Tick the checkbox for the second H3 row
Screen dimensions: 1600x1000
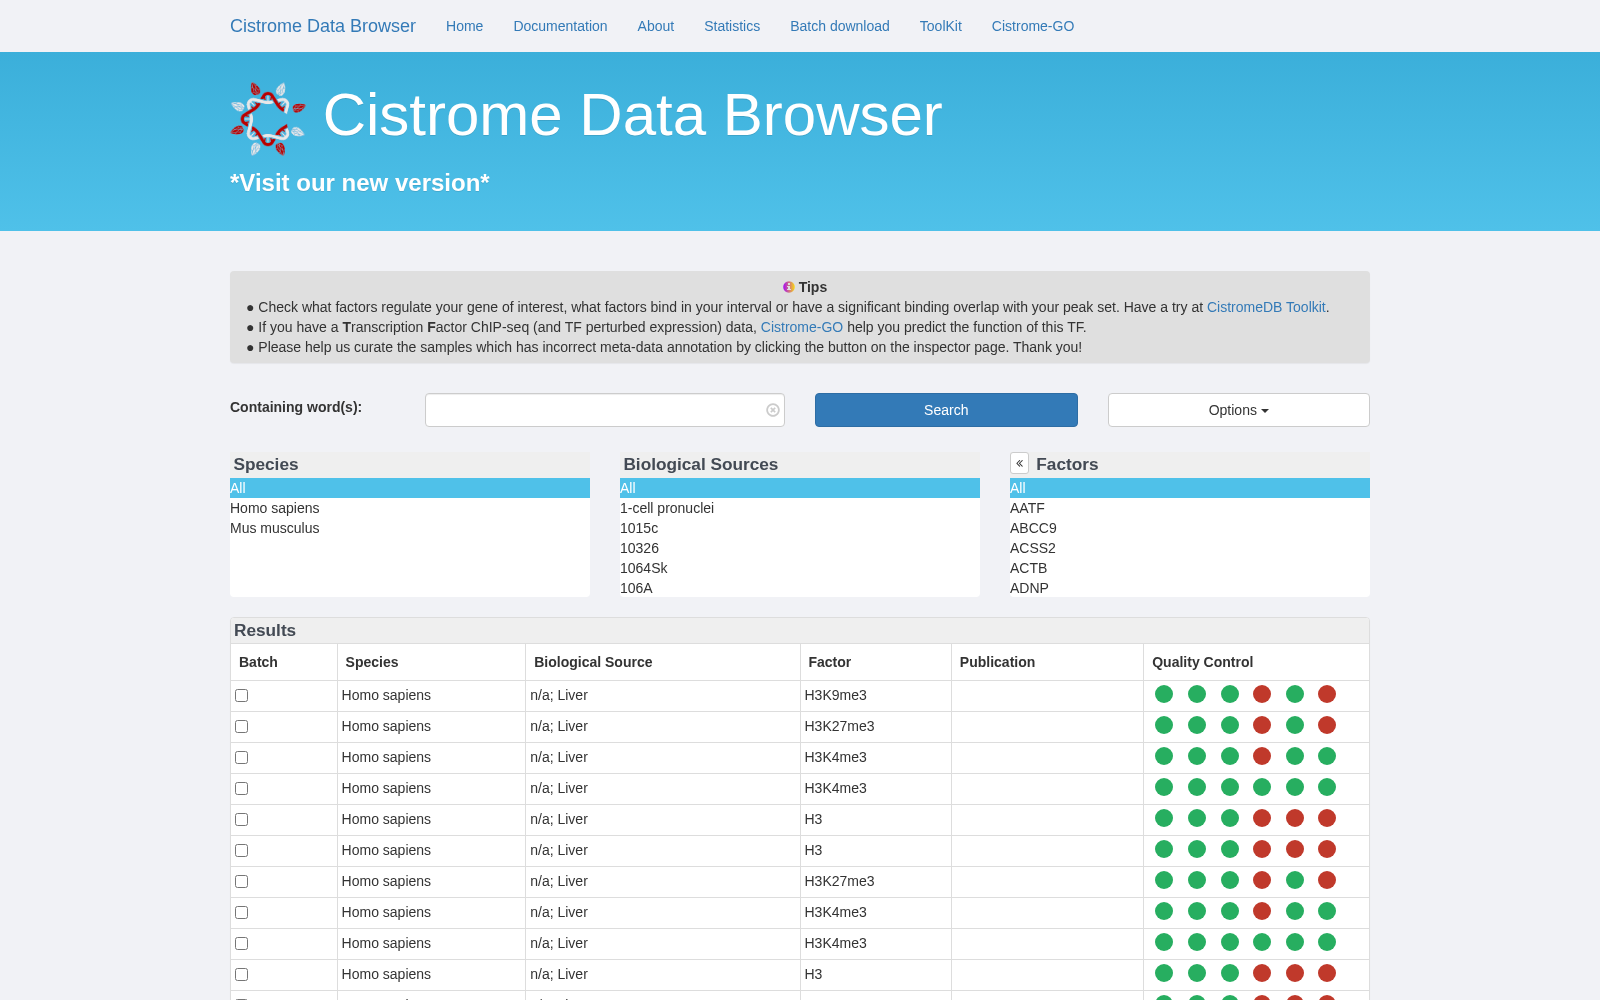tap(241, 851)
